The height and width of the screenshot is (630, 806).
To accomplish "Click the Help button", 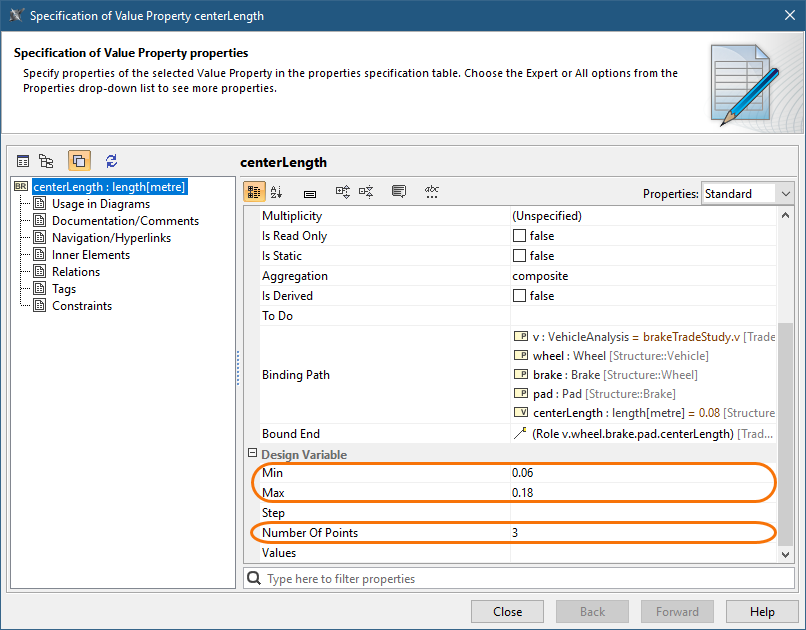I will pos(762,612).
